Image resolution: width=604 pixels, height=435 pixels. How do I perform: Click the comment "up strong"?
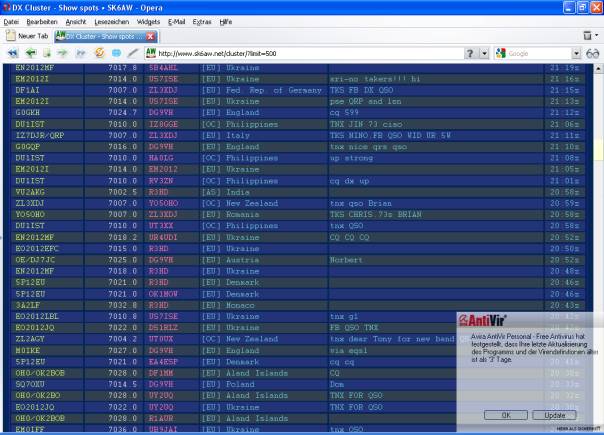point(351,158)
